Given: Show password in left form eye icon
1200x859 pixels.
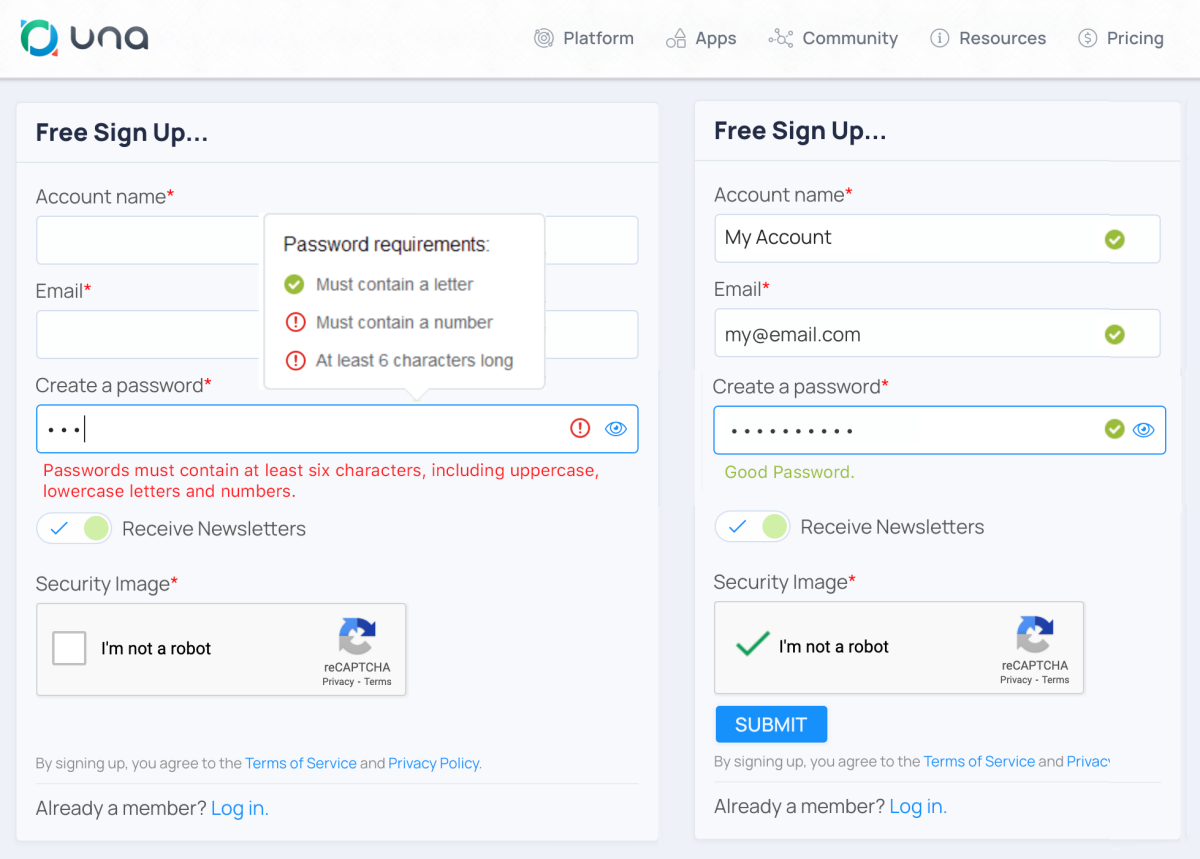Looking at the screenshot, I should [616, 428].
